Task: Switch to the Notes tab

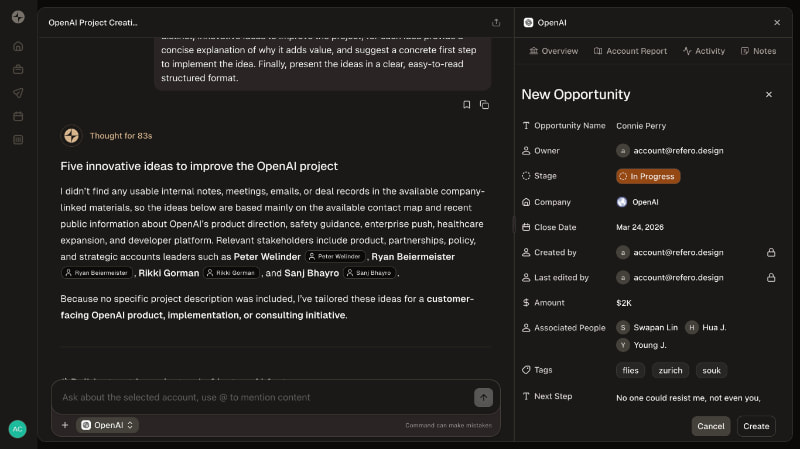Action: click(x=758, y=51)
